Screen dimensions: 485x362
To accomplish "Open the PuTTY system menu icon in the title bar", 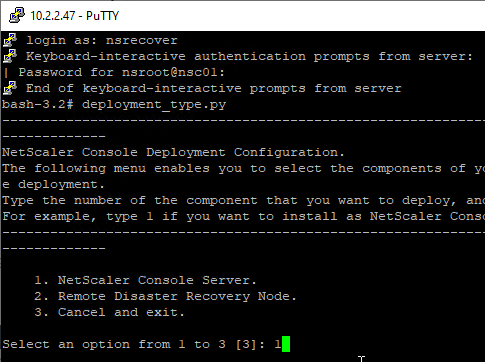I will pos(17,15).
